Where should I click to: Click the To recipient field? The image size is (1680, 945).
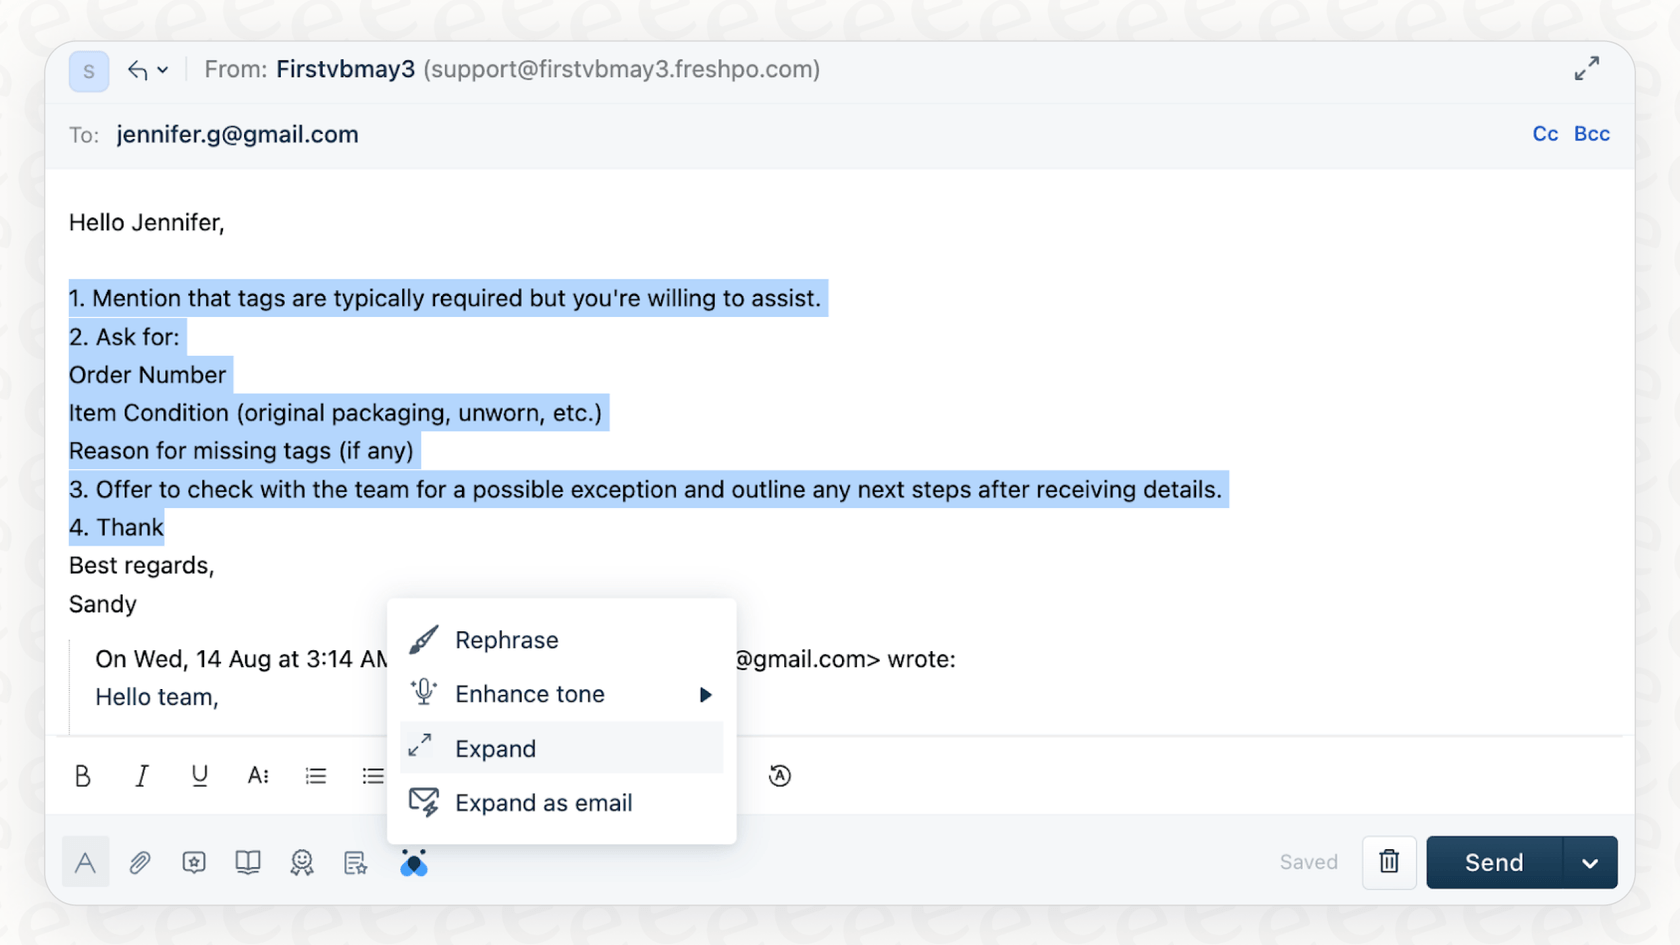(237, 134)
